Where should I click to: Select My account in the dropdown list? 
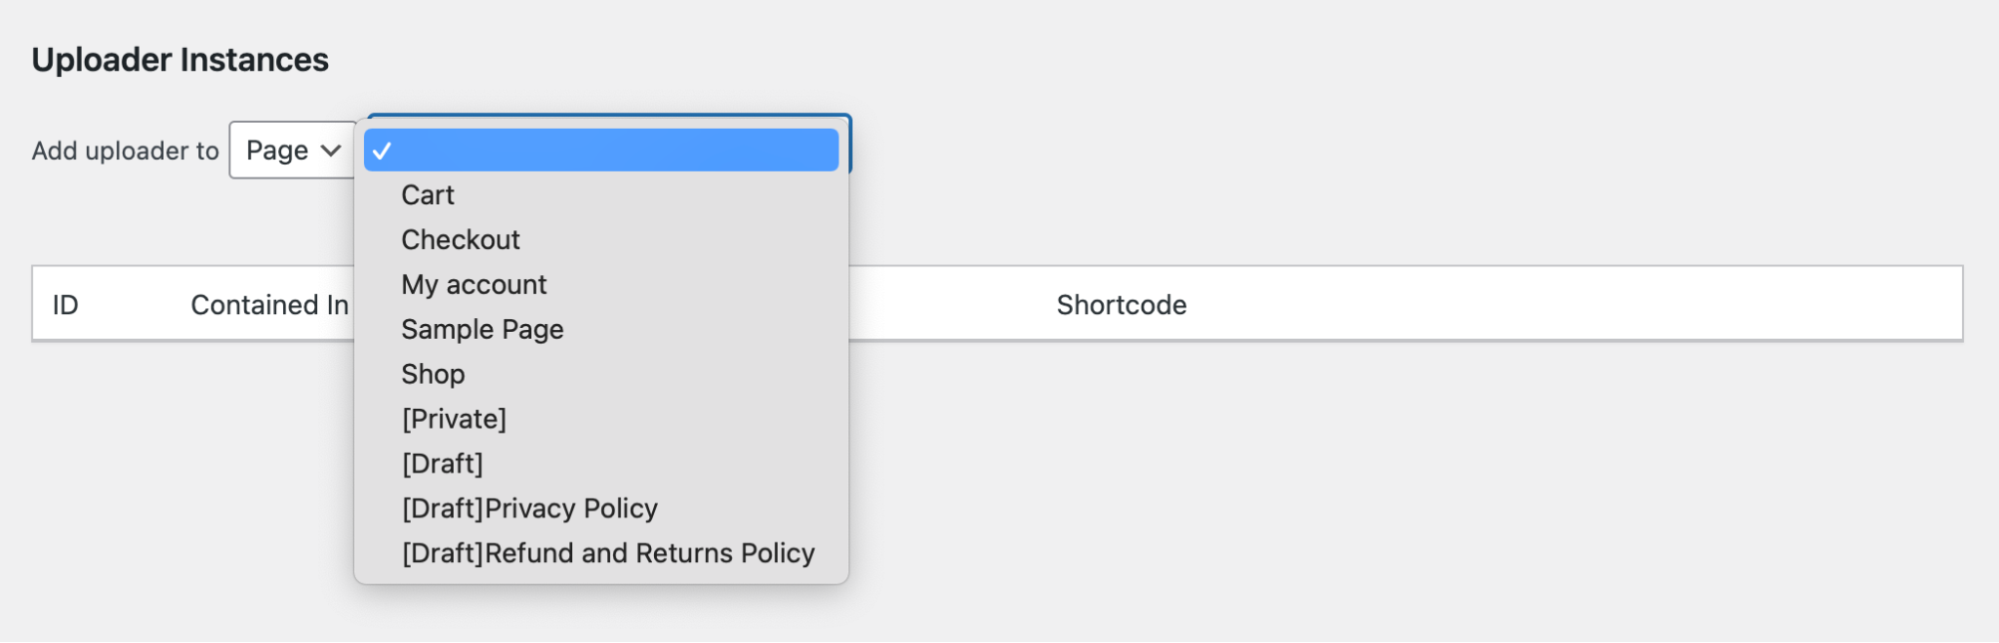474,285
